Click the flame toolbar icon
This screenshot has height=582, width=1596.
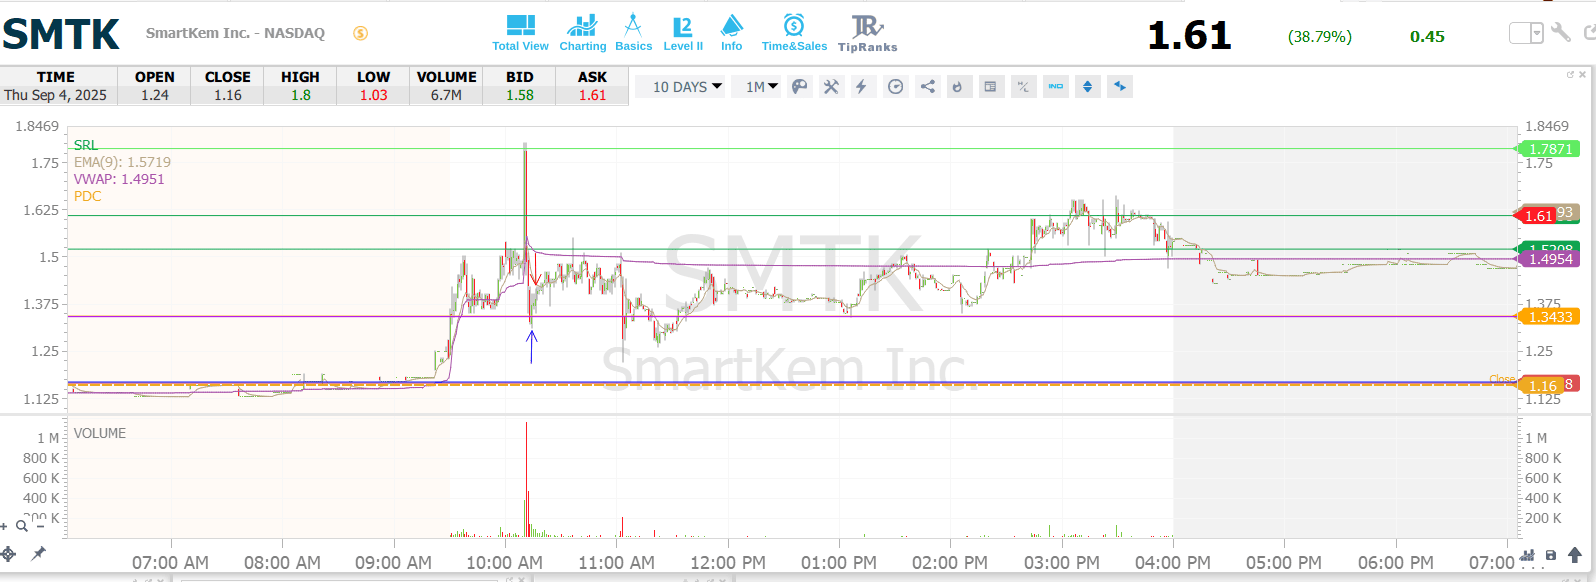pyautogui.click(x=958, y=87)
